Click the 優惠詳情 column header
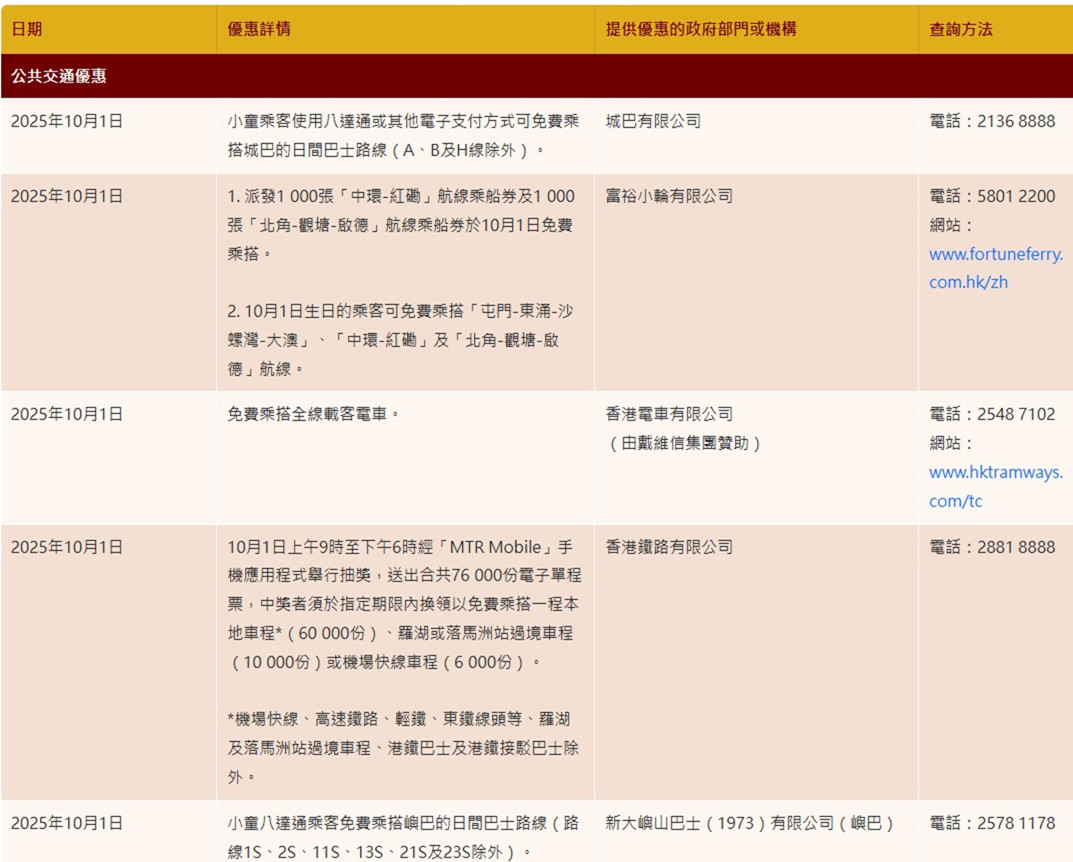This screenshot has height=862, width=1073. tap(259, 29)
